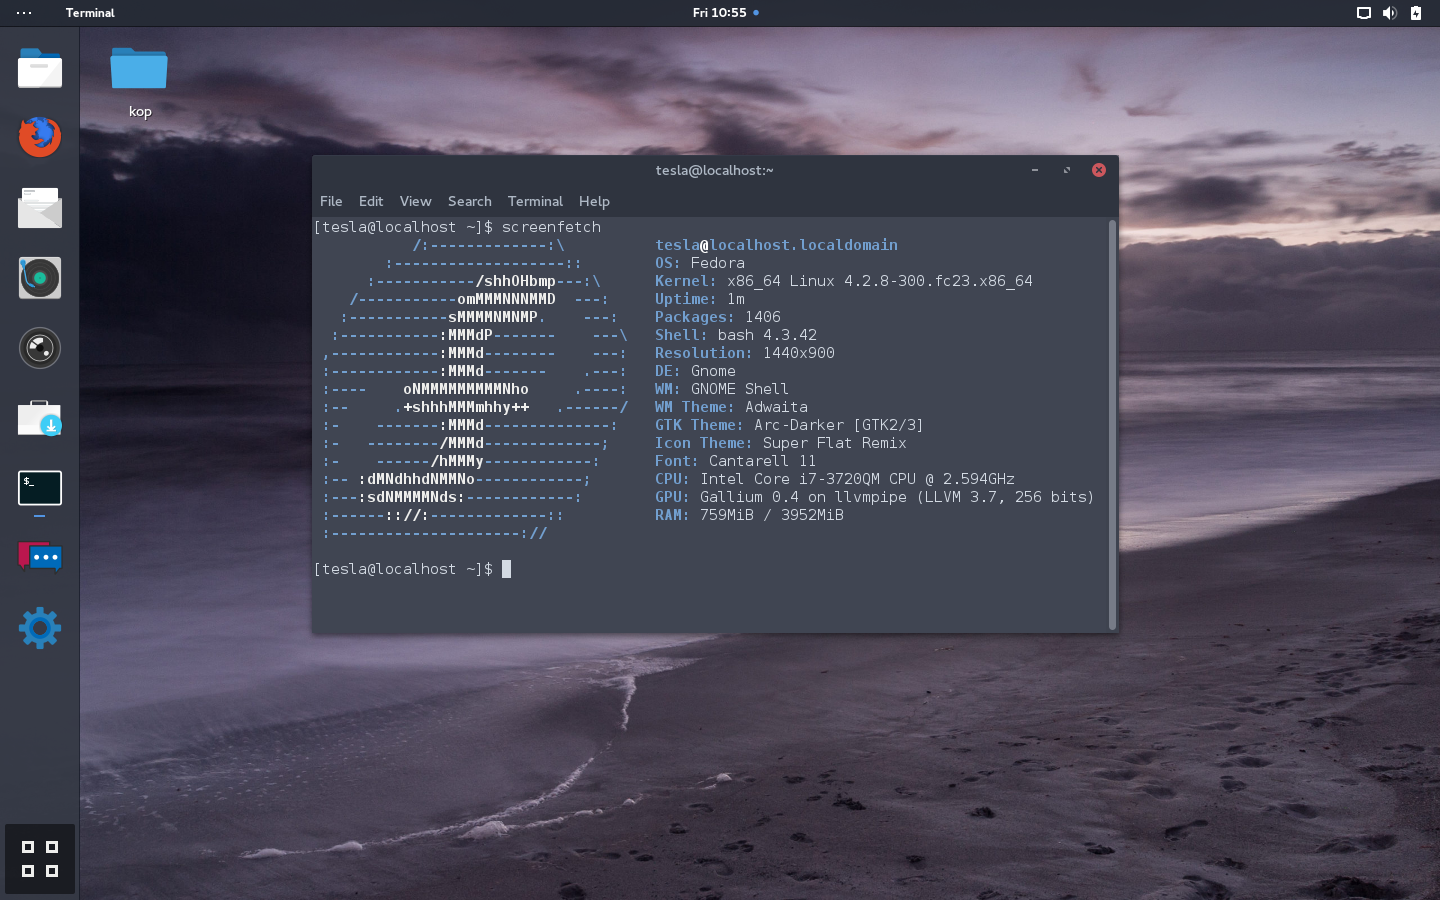The width and height of the screenshot is (1440, 900).
Task: Open the Edit menu
Action: (x=371, y=201)
